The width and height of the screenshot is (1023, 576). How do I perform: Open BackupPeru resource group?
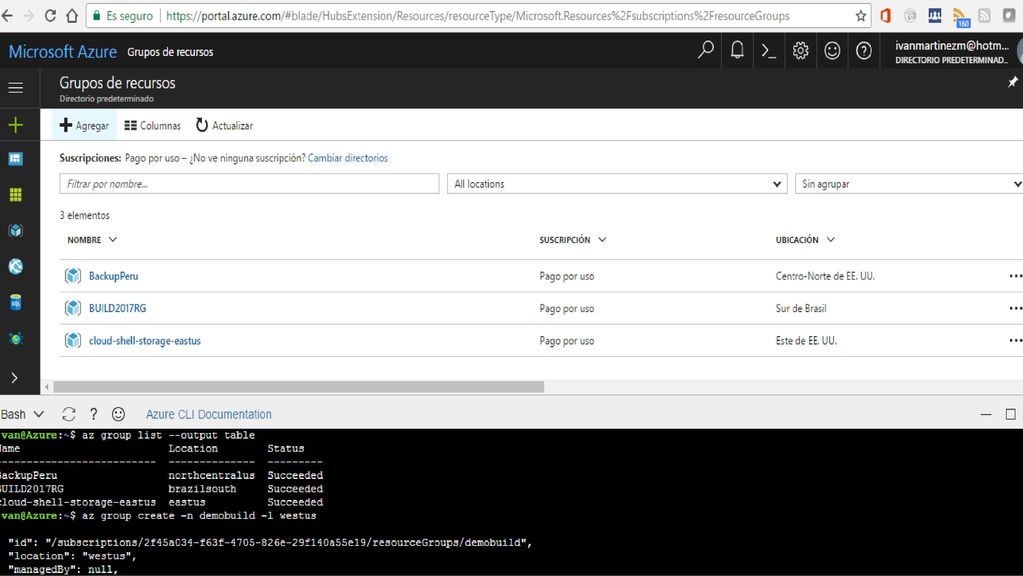(x=114, y=276)
